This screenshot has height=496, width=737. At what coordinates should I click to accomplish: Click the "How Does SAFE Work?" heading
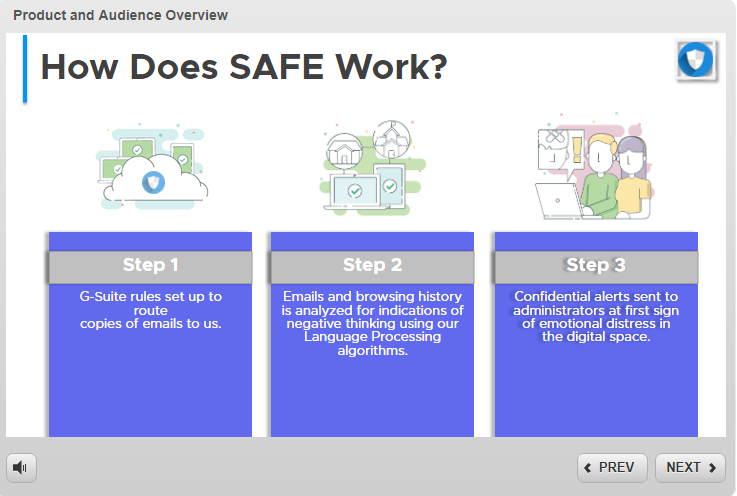point(243,67)
